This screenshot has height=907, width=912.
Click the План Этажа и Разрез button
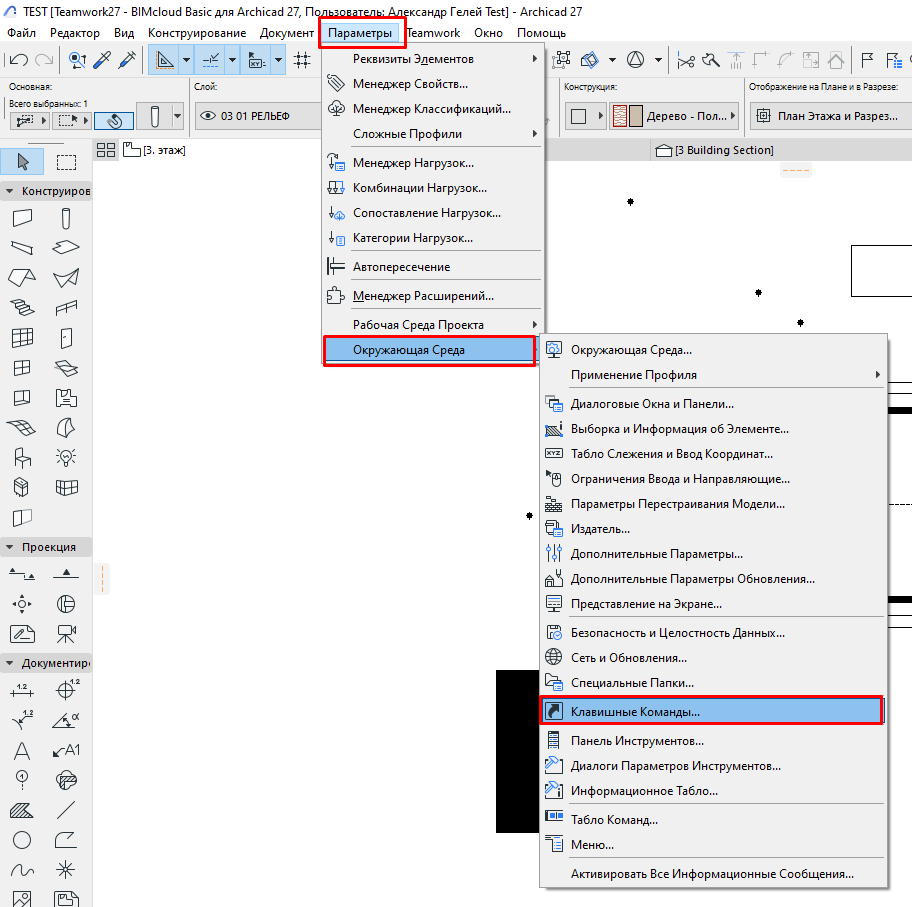pyautogui.click(x=828, y=116)
